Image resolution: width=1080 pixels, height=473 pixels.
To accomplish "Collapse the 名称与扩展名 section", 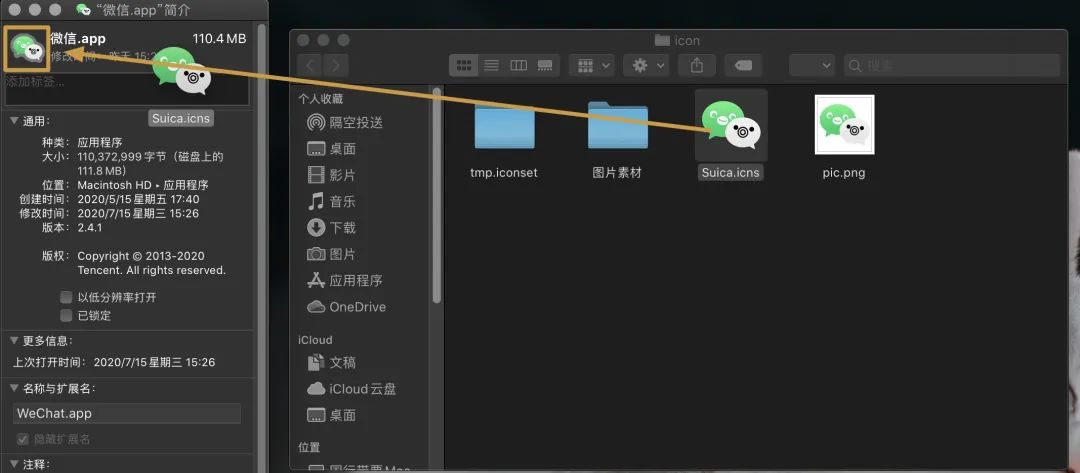I will [14, 388].
